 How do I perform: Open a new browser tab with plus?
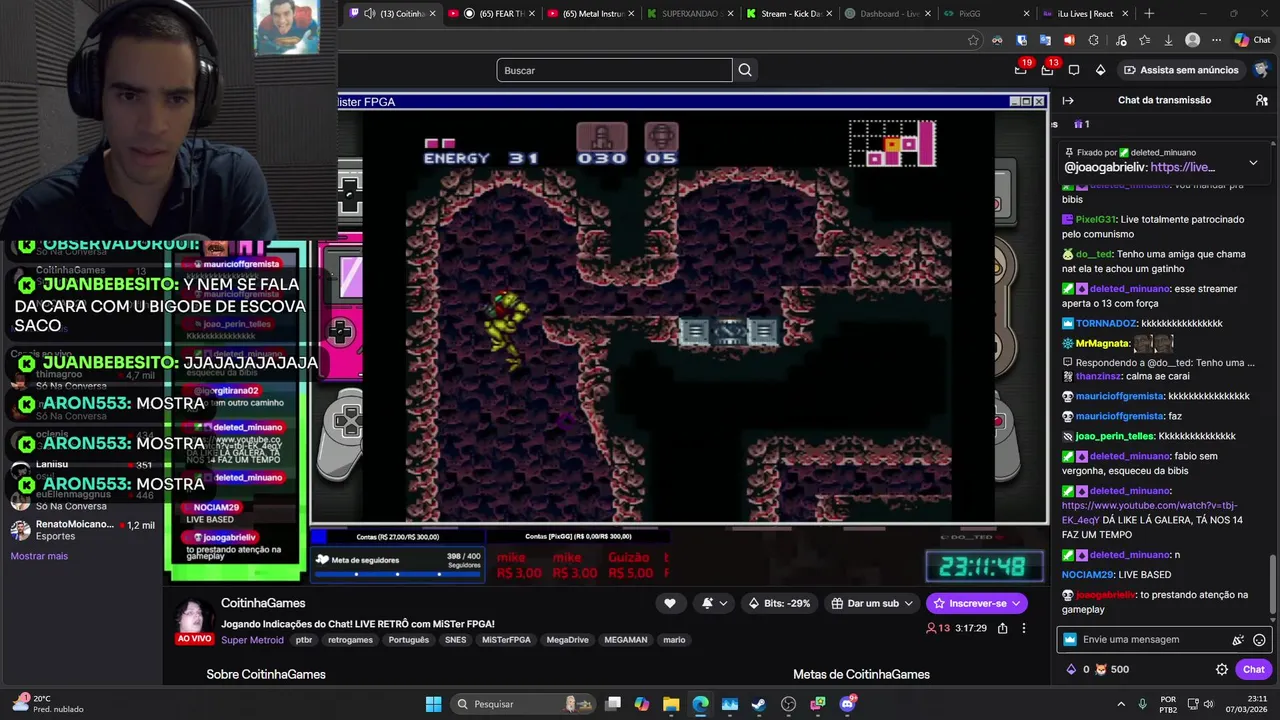click(x=1149, y=14)
